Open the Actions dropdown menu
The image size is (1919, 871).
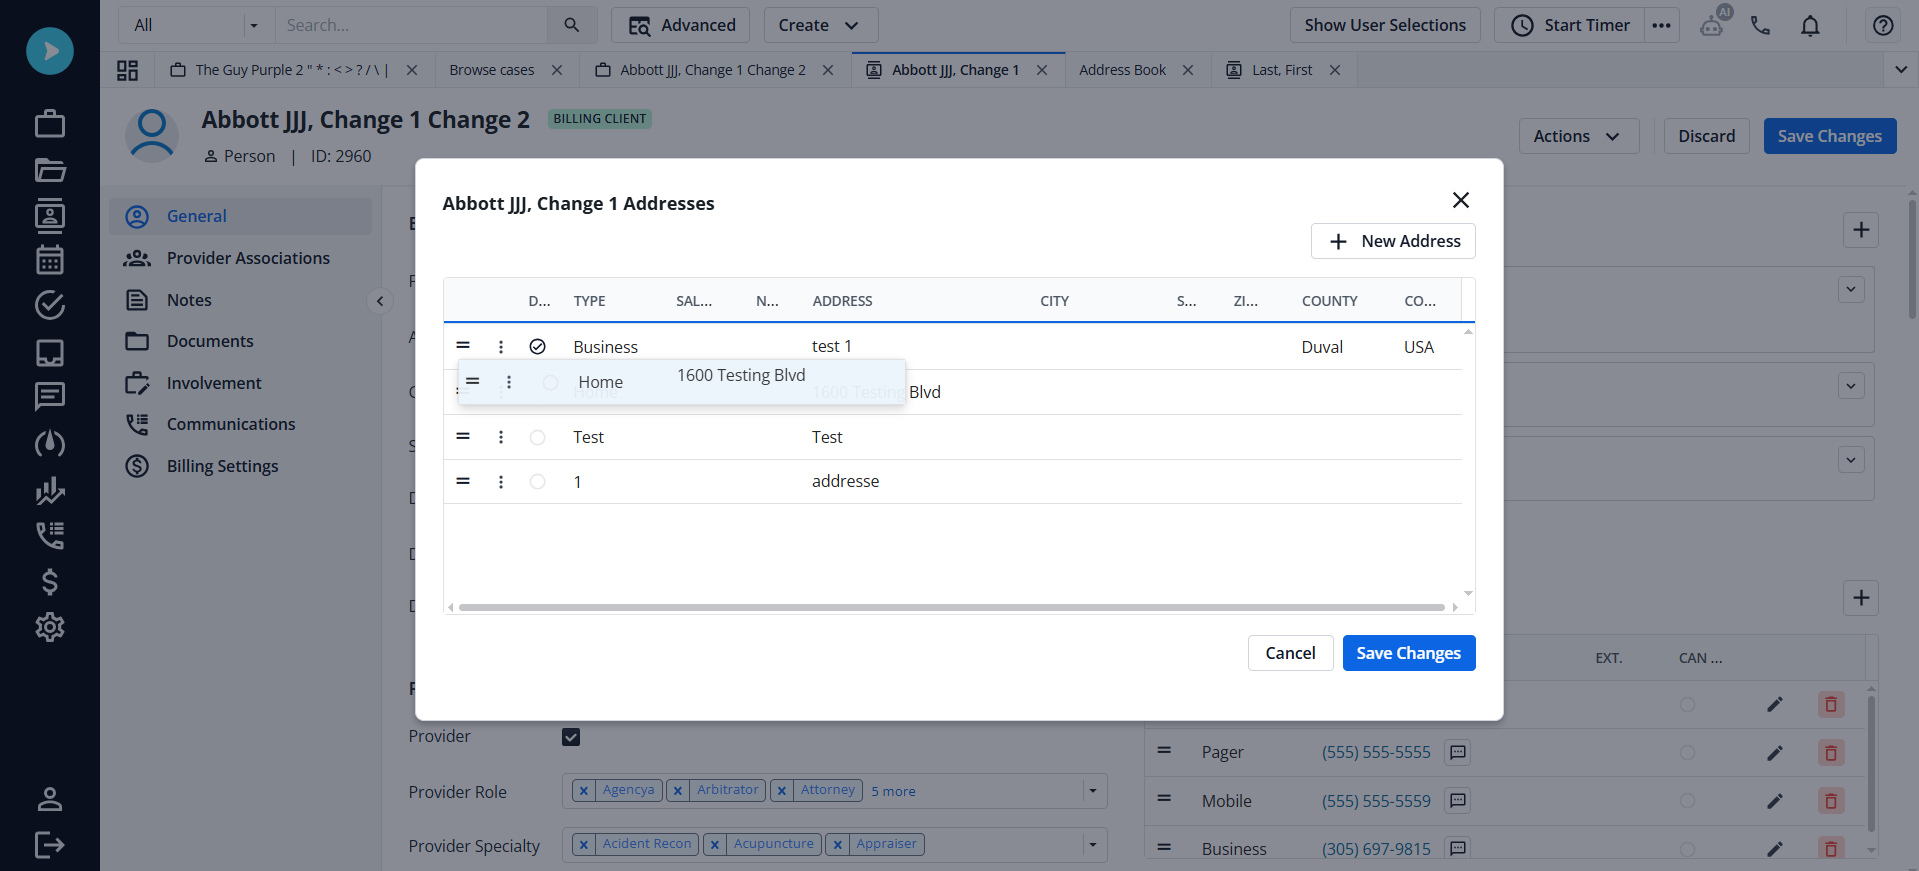click(x=1578, y=136)
